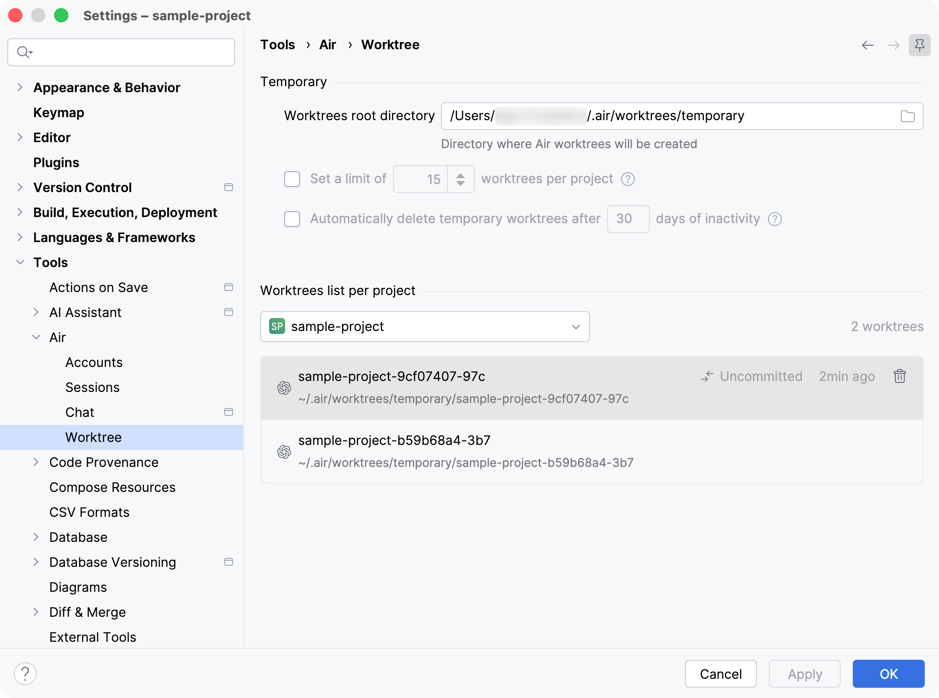
Task: Click the 2min ago timestamp
Action: [x=847, y=377]
